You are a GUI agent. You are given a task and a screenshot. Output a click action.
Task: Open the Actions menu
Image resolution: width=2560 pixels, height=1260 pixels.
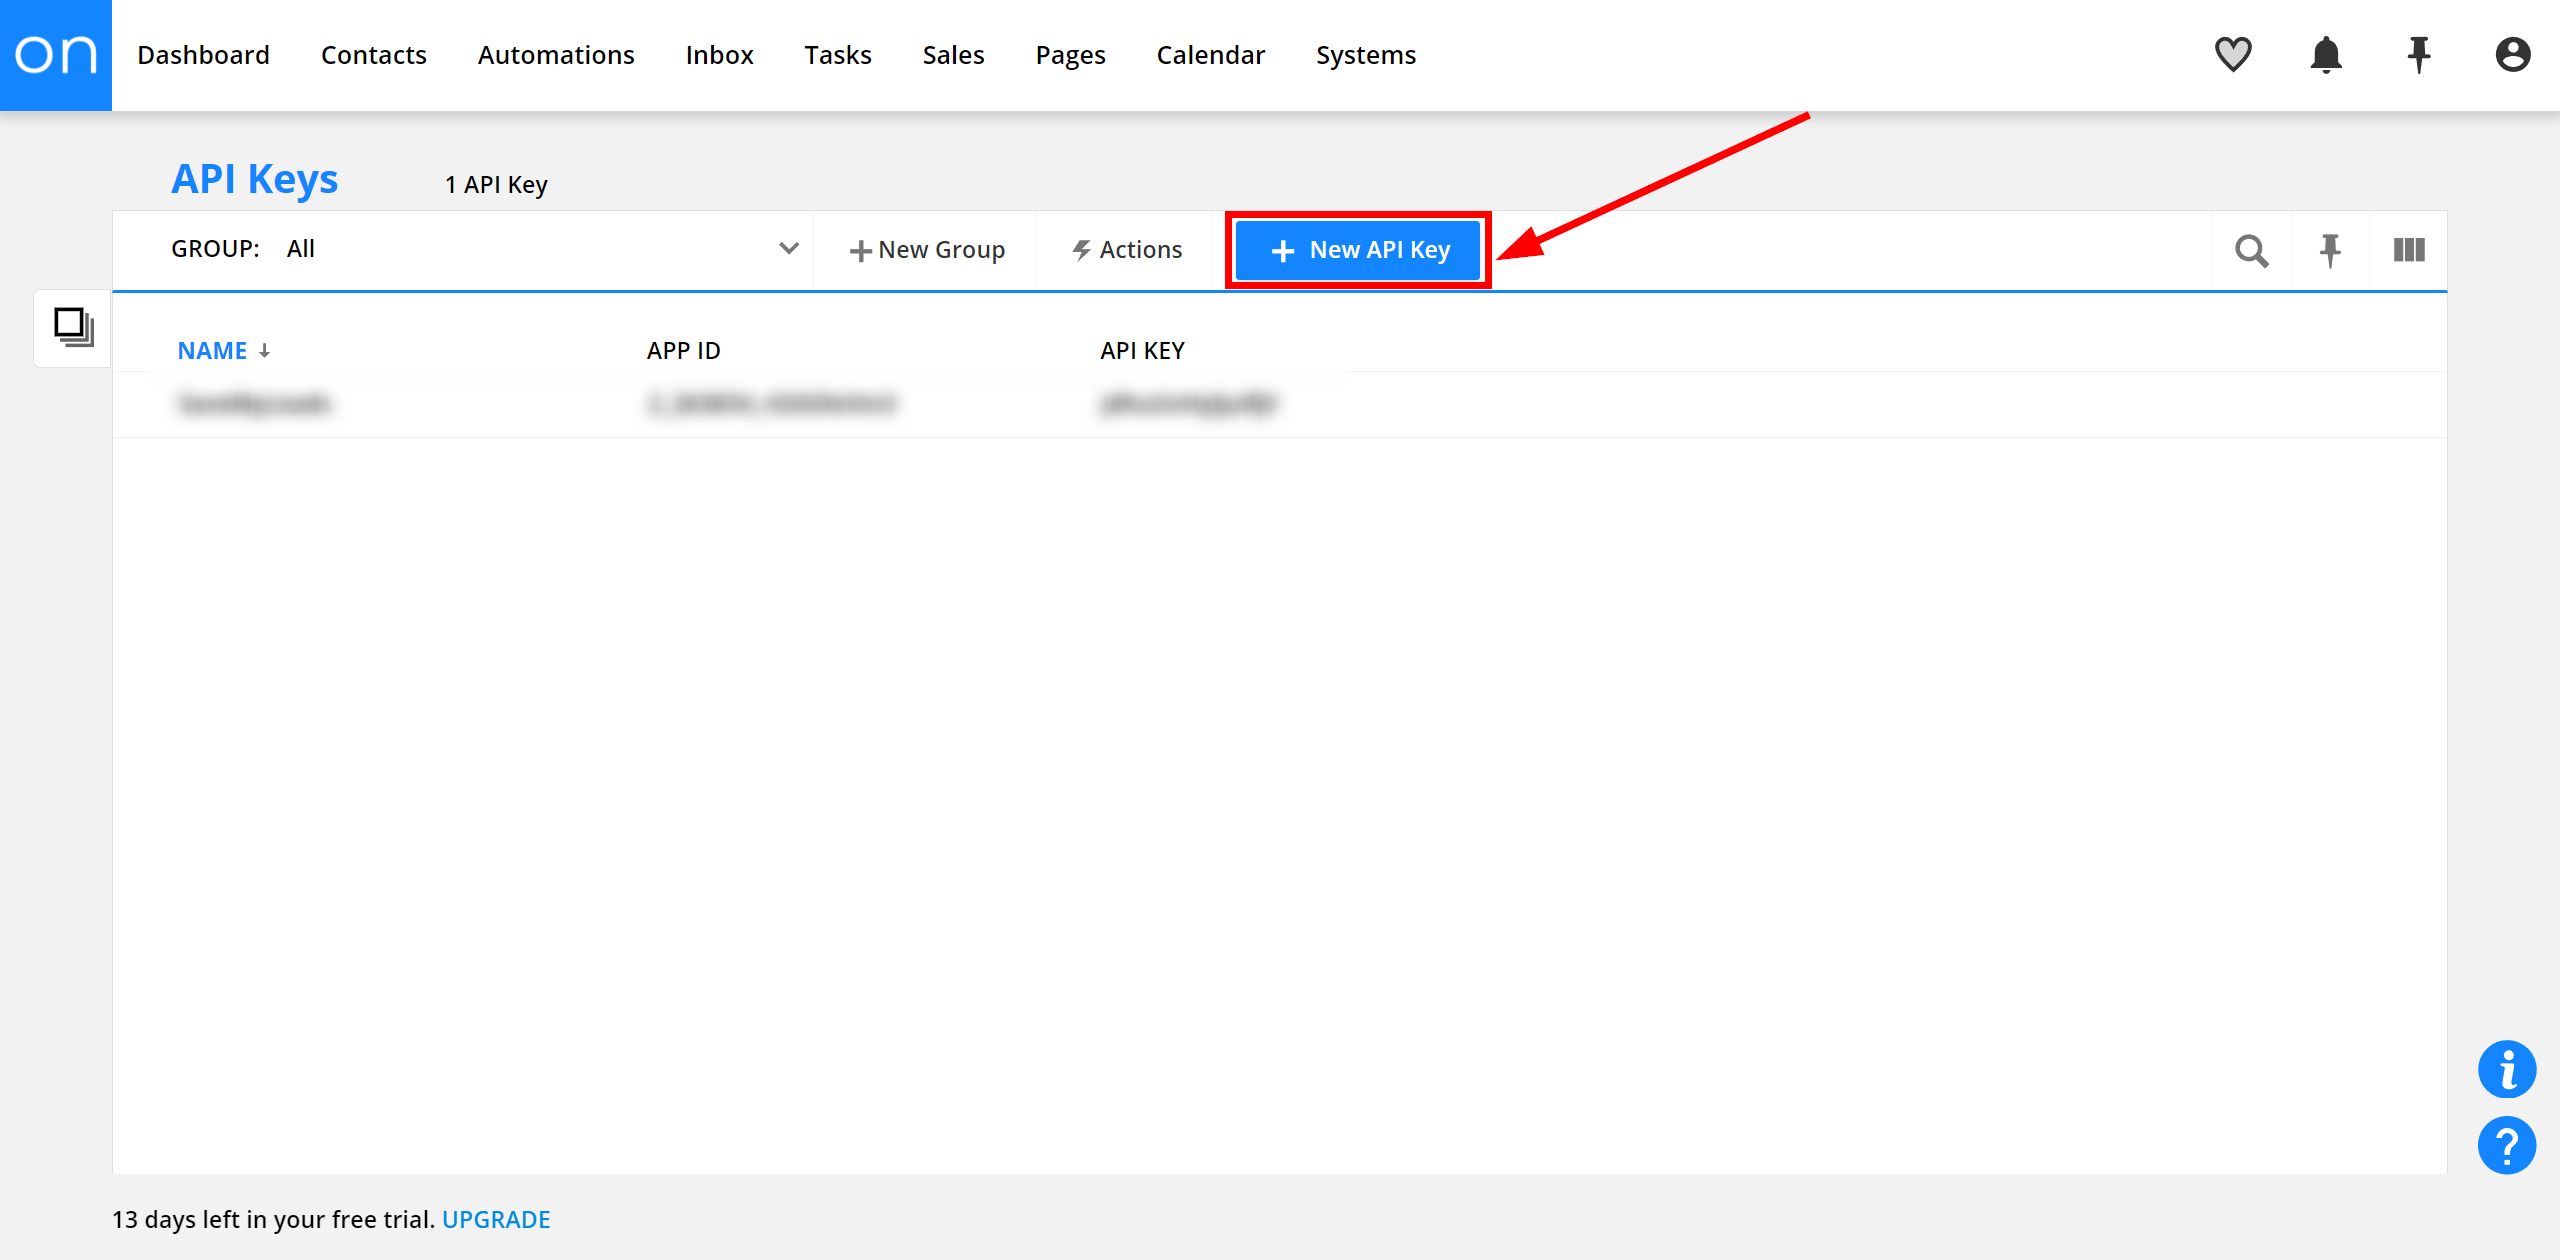tap(1126, 250)
